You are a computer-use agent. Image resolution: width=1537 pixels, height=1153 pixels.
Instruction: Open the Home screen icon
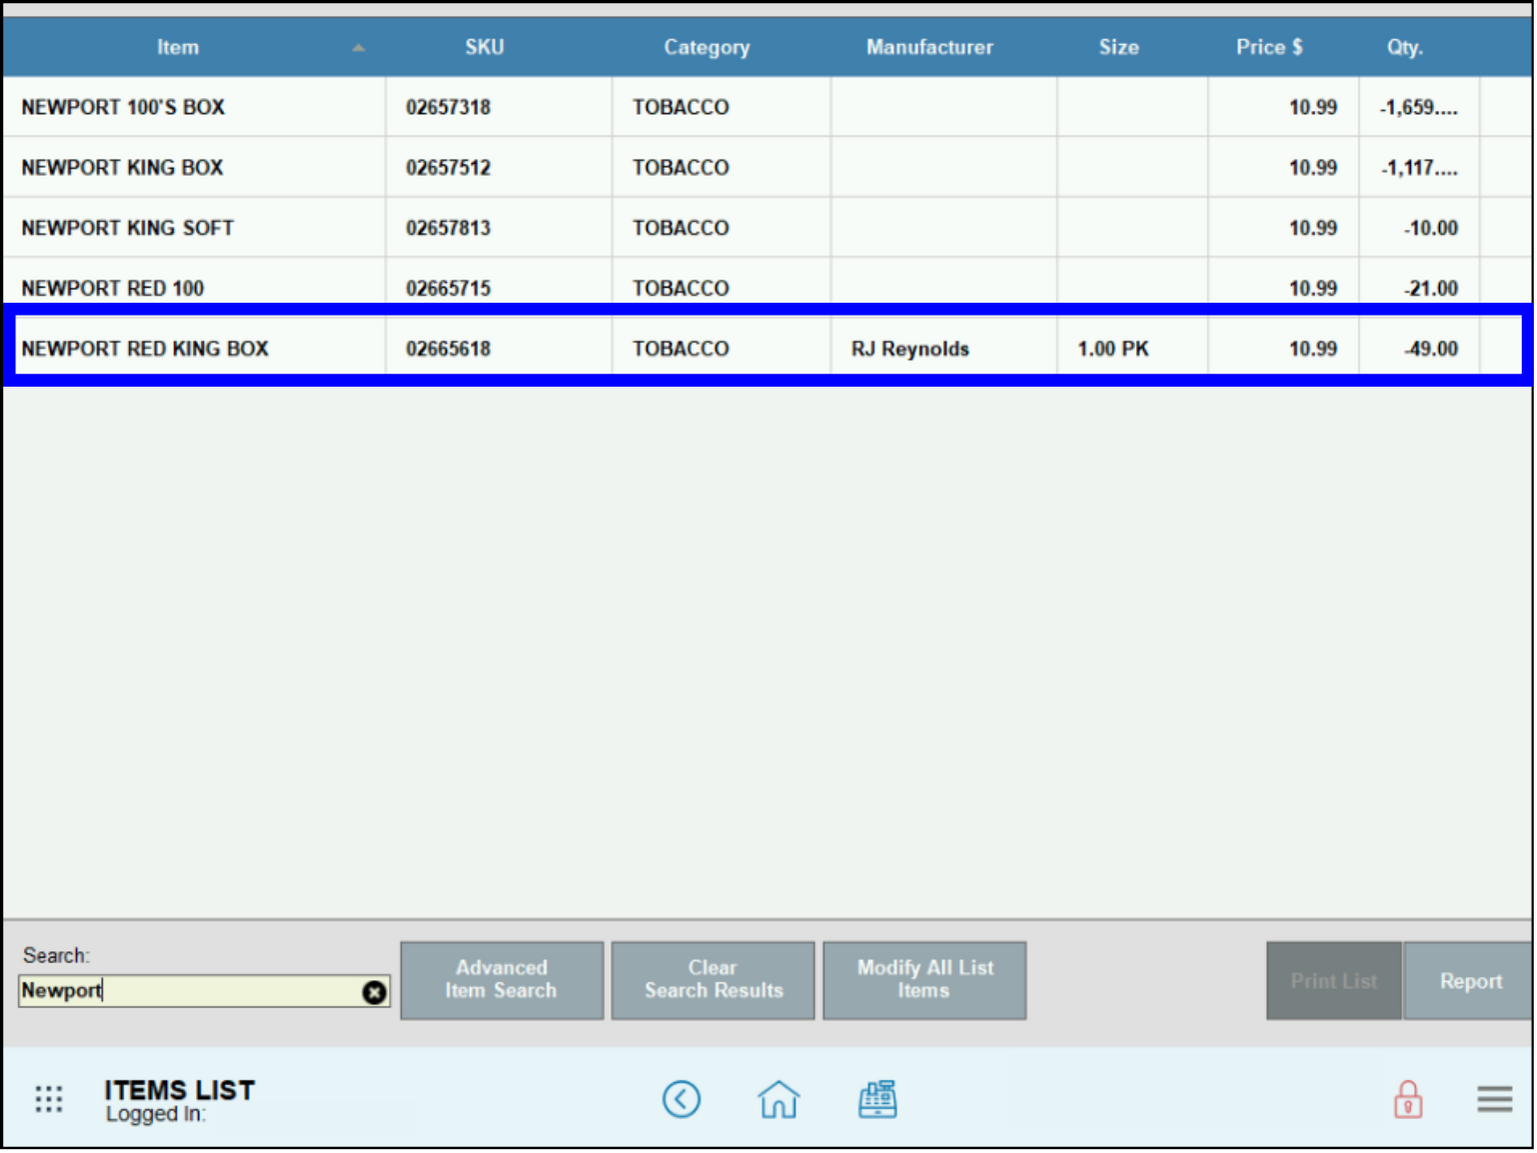tap(778, 1099)
